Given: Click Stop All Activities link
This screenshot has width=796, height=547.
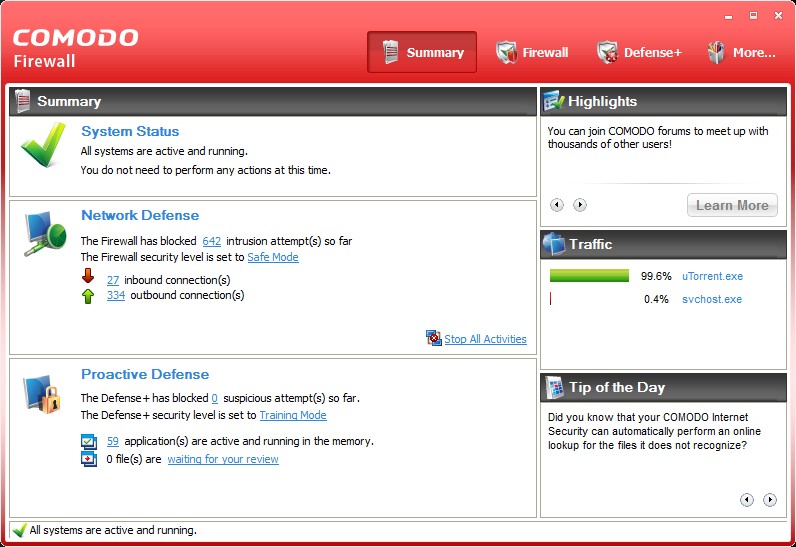Looking at the screenshot, I should (485, 339).
